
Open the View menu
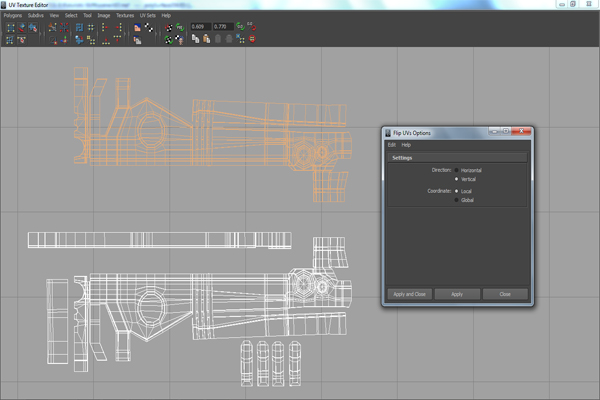[54, 16]
